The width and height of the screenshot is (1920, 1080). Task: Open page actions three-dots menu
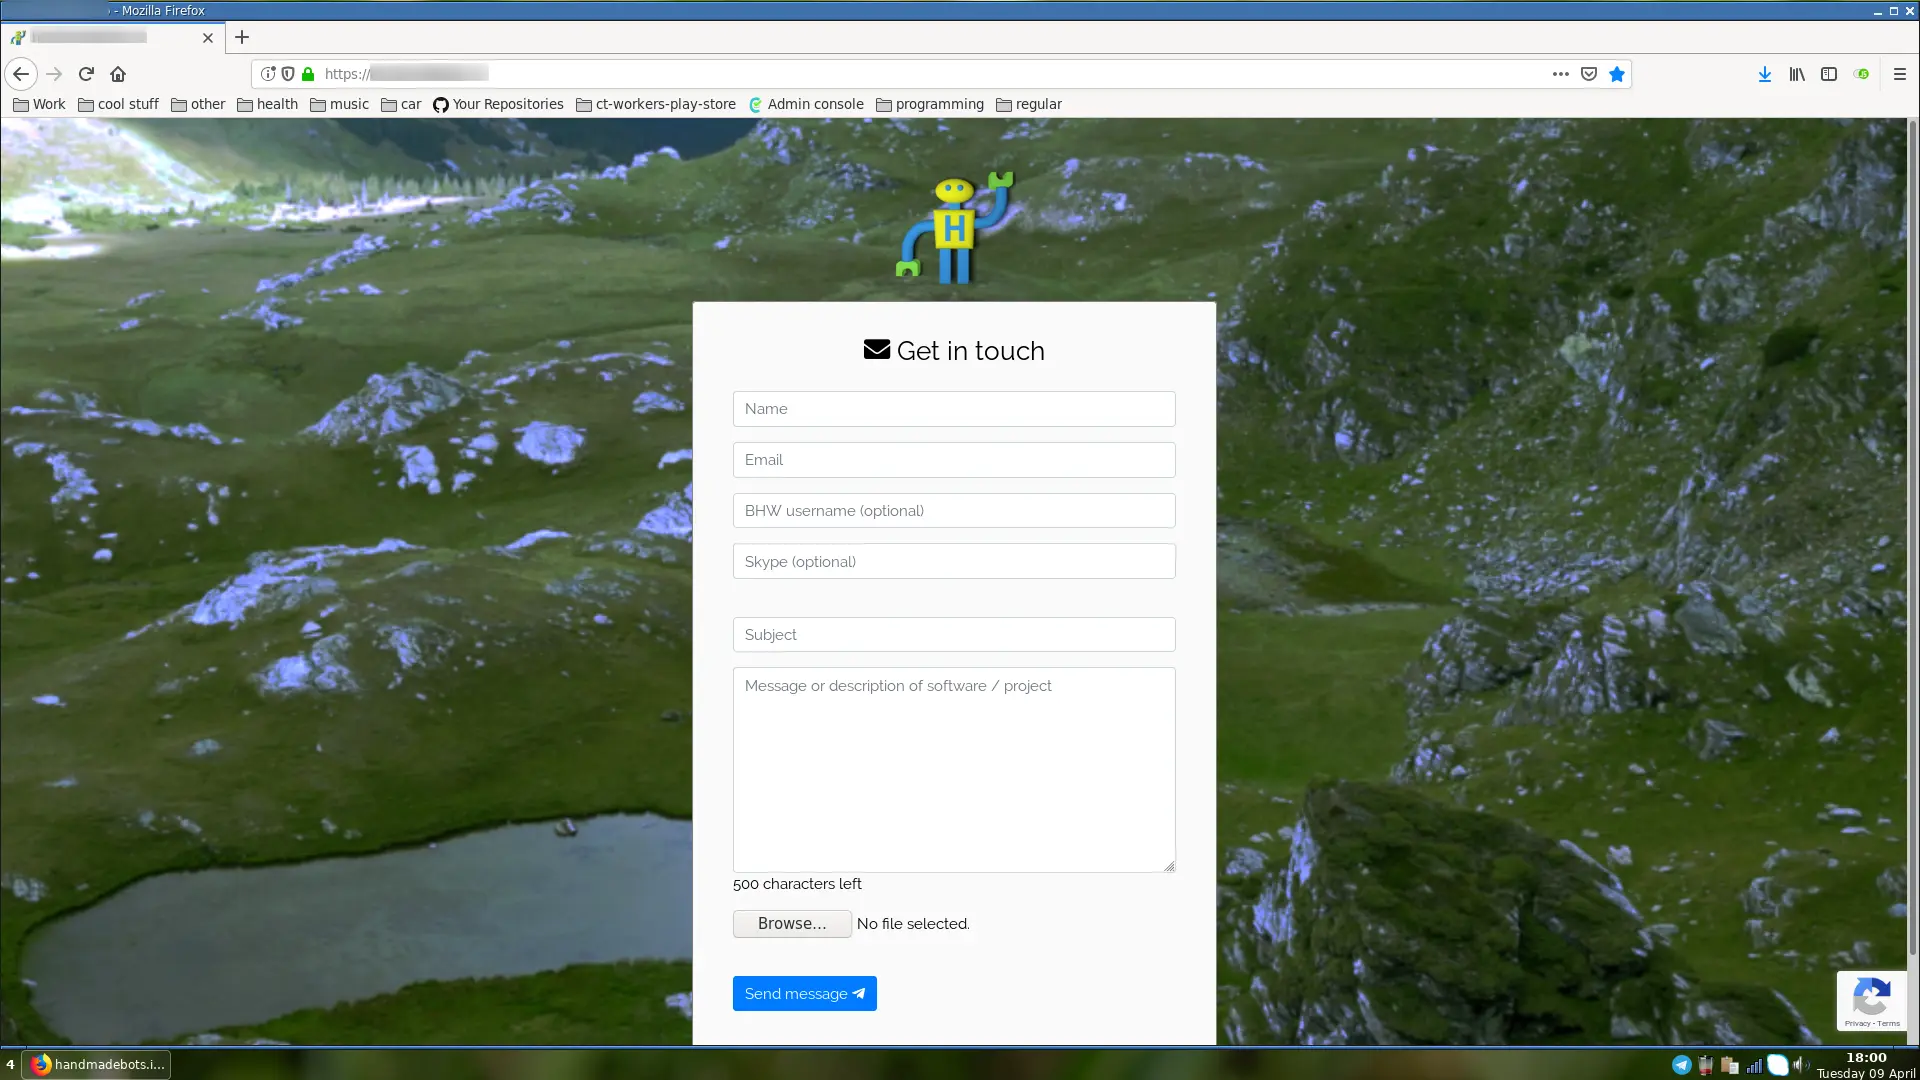click(x=1560, y=74)
